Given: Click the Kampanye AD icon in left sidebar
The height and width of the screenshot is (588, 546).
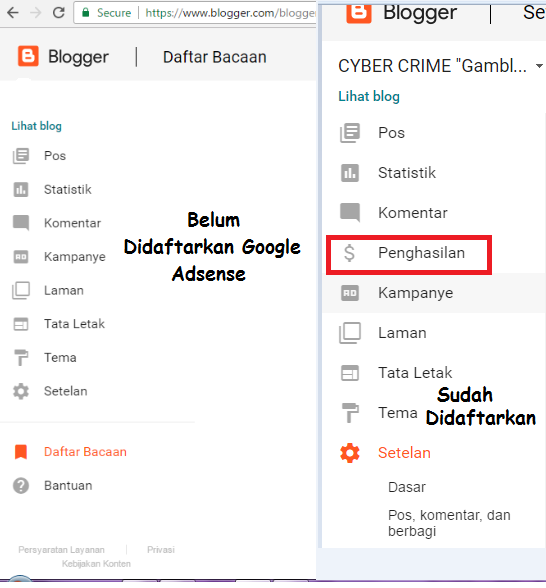Looking at the screenshot, I should [x=21, y=257].
